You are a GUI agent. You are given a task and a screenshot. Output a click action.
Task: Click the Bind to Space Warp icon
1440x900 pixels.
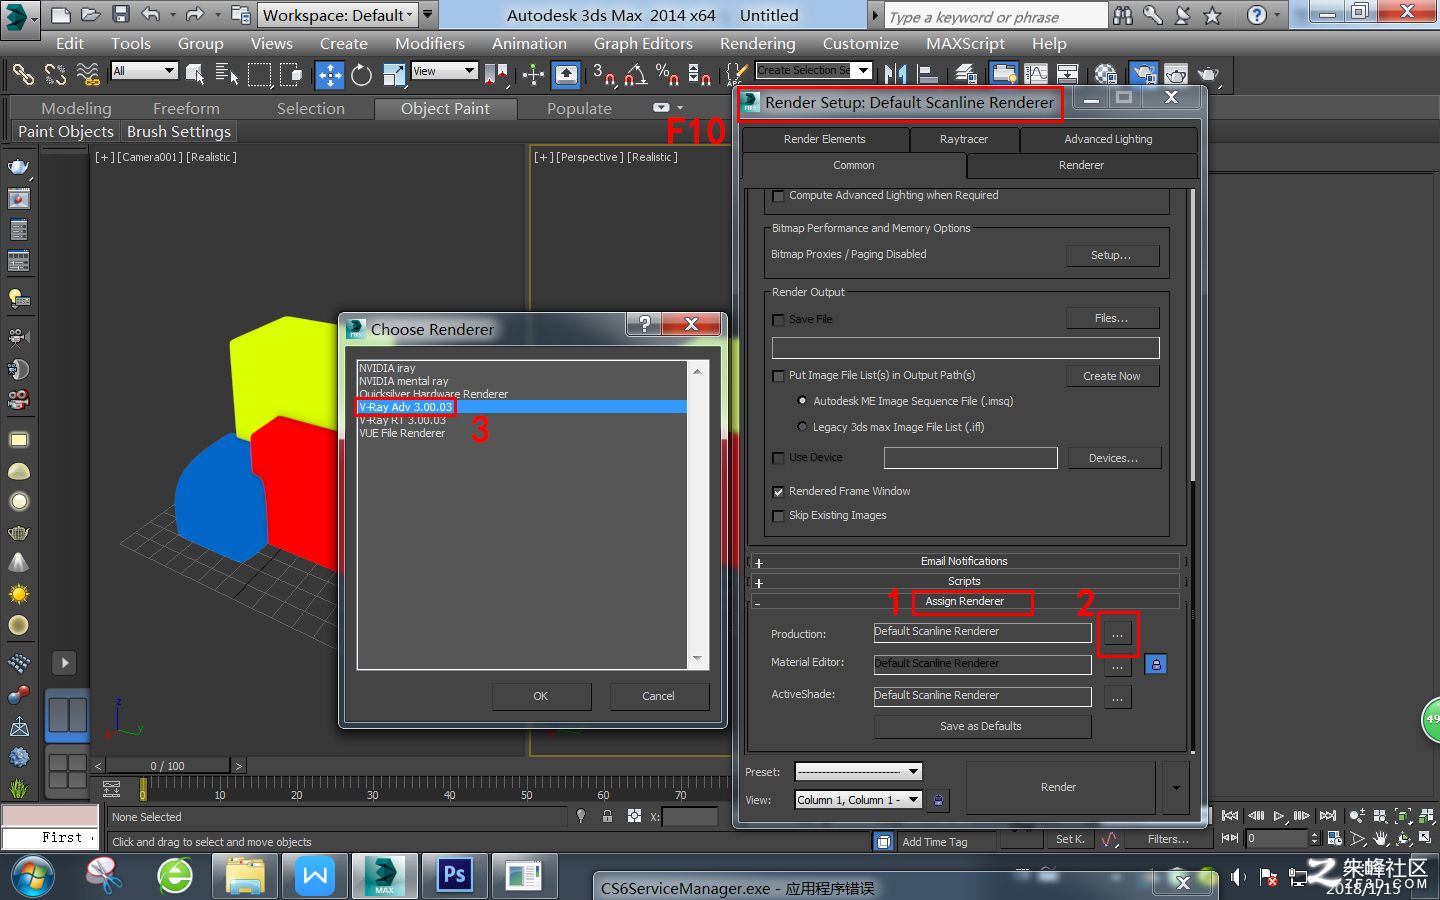[88, 74]
